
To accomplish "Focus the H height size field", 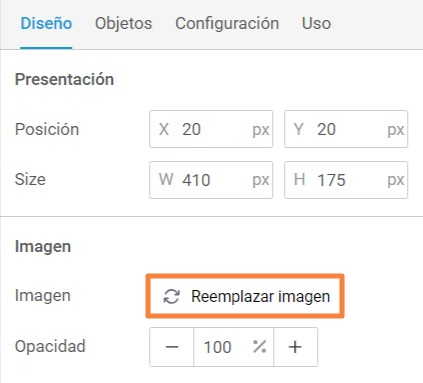I will point(346,180).
